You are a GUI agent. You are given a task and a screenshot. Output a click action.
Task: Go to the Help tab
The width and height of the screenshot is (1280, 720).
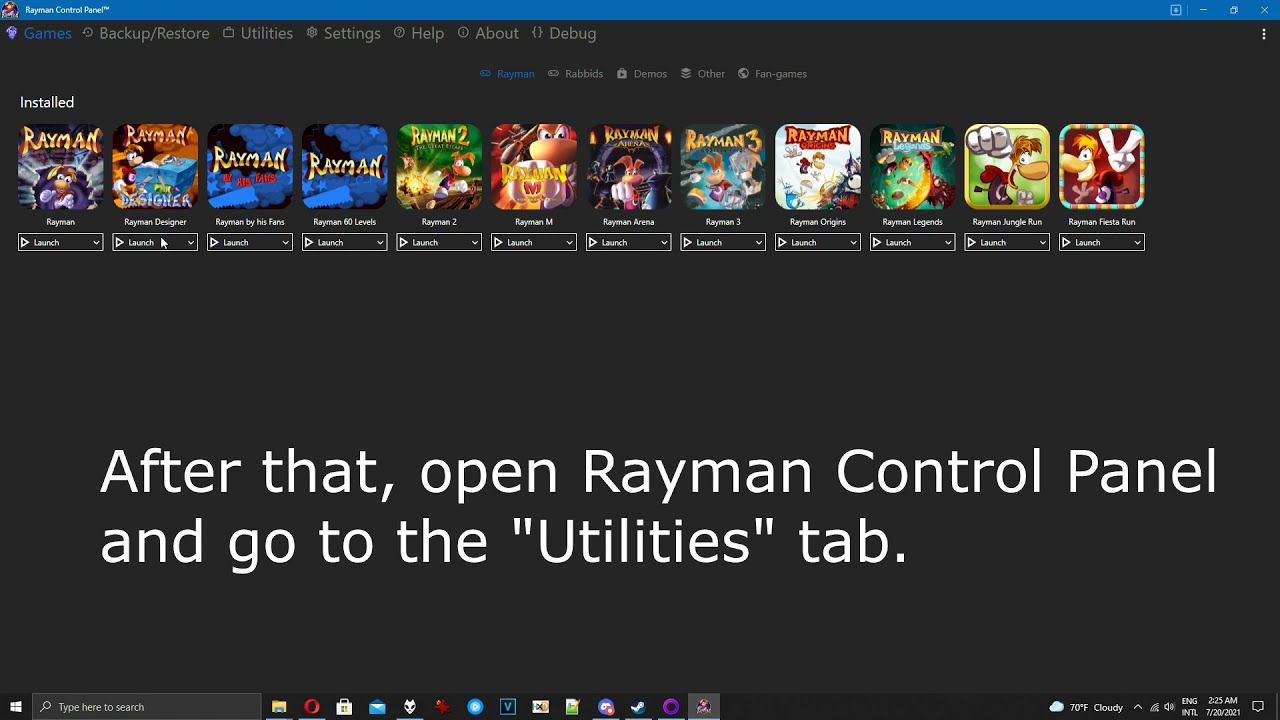pos(419,33)
